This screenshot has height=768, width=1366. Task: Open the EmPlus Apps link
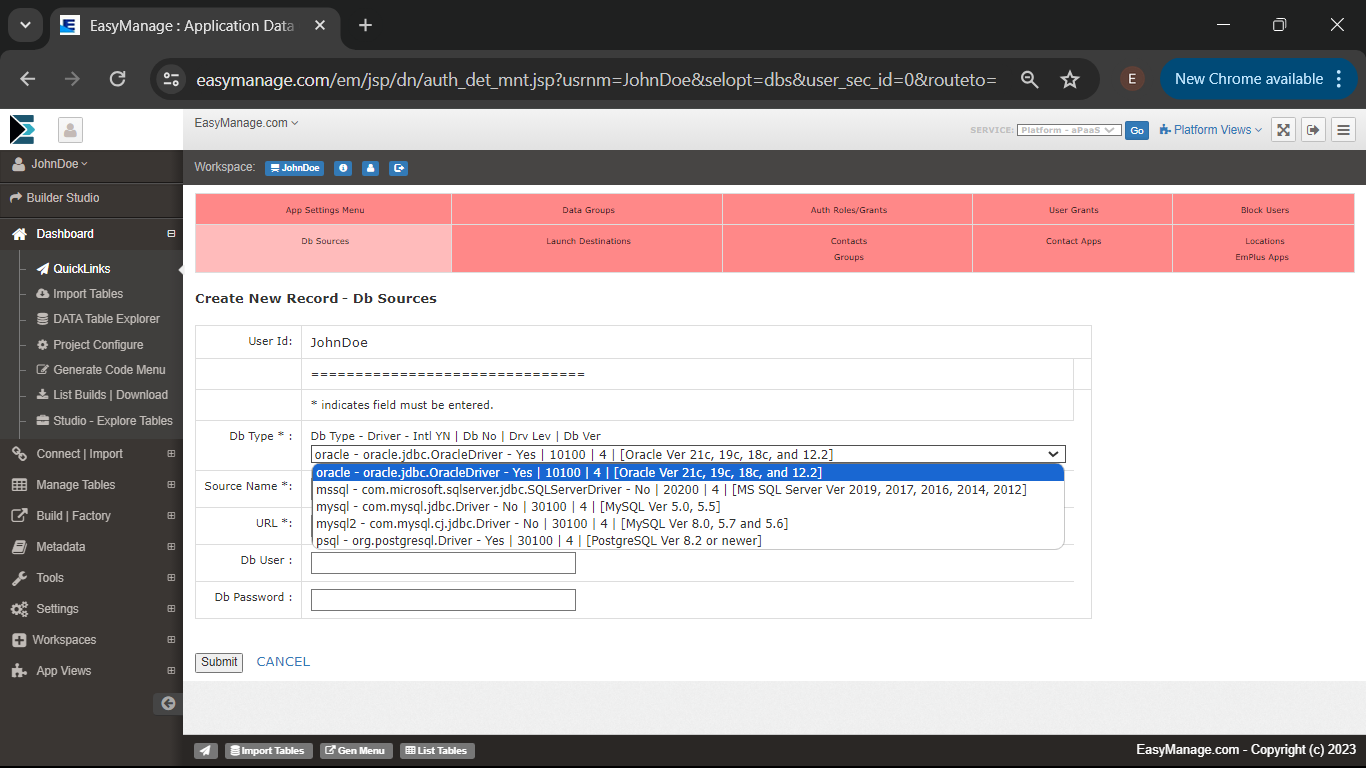point(1264,257)
